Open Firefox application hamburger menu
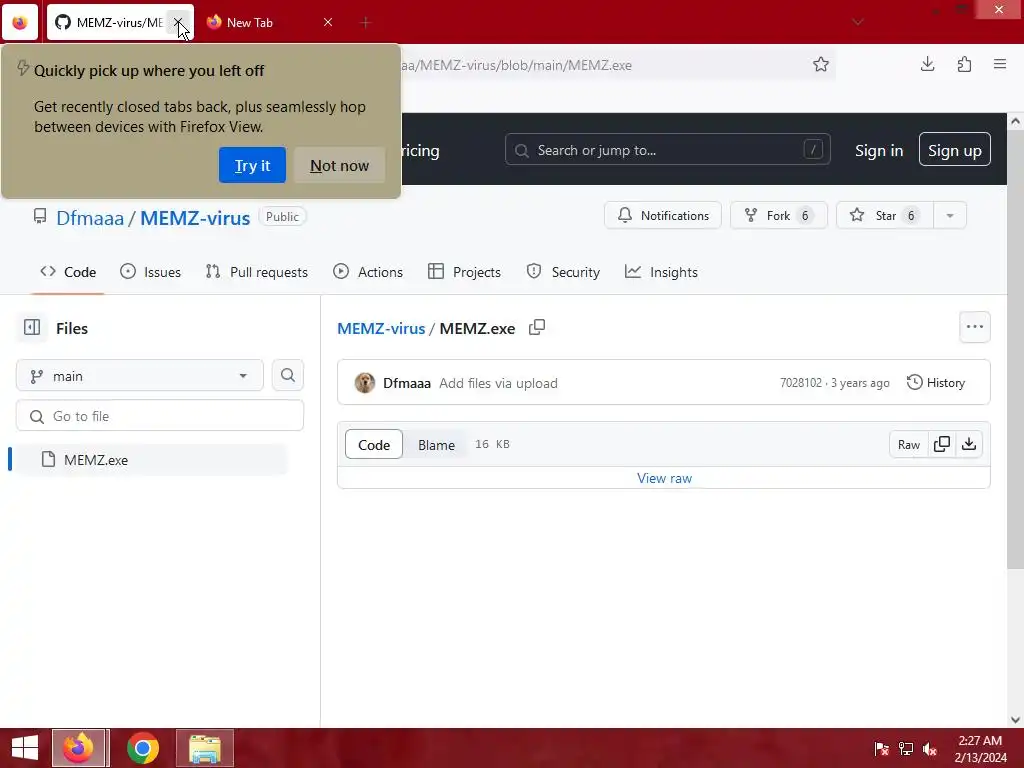Viewport: 1024px width, 768px height. tap(1000, 64)
